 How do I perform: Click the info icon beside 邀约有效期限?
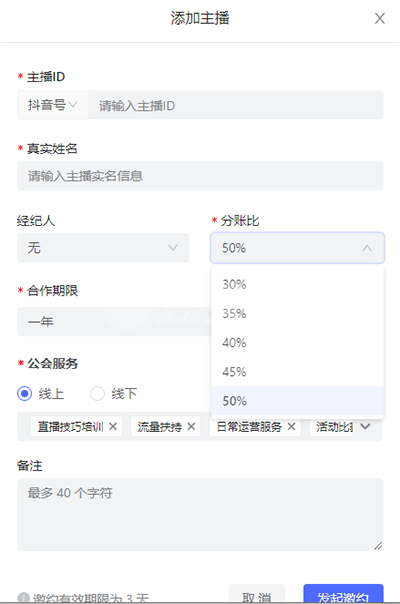tap(24, 597)
